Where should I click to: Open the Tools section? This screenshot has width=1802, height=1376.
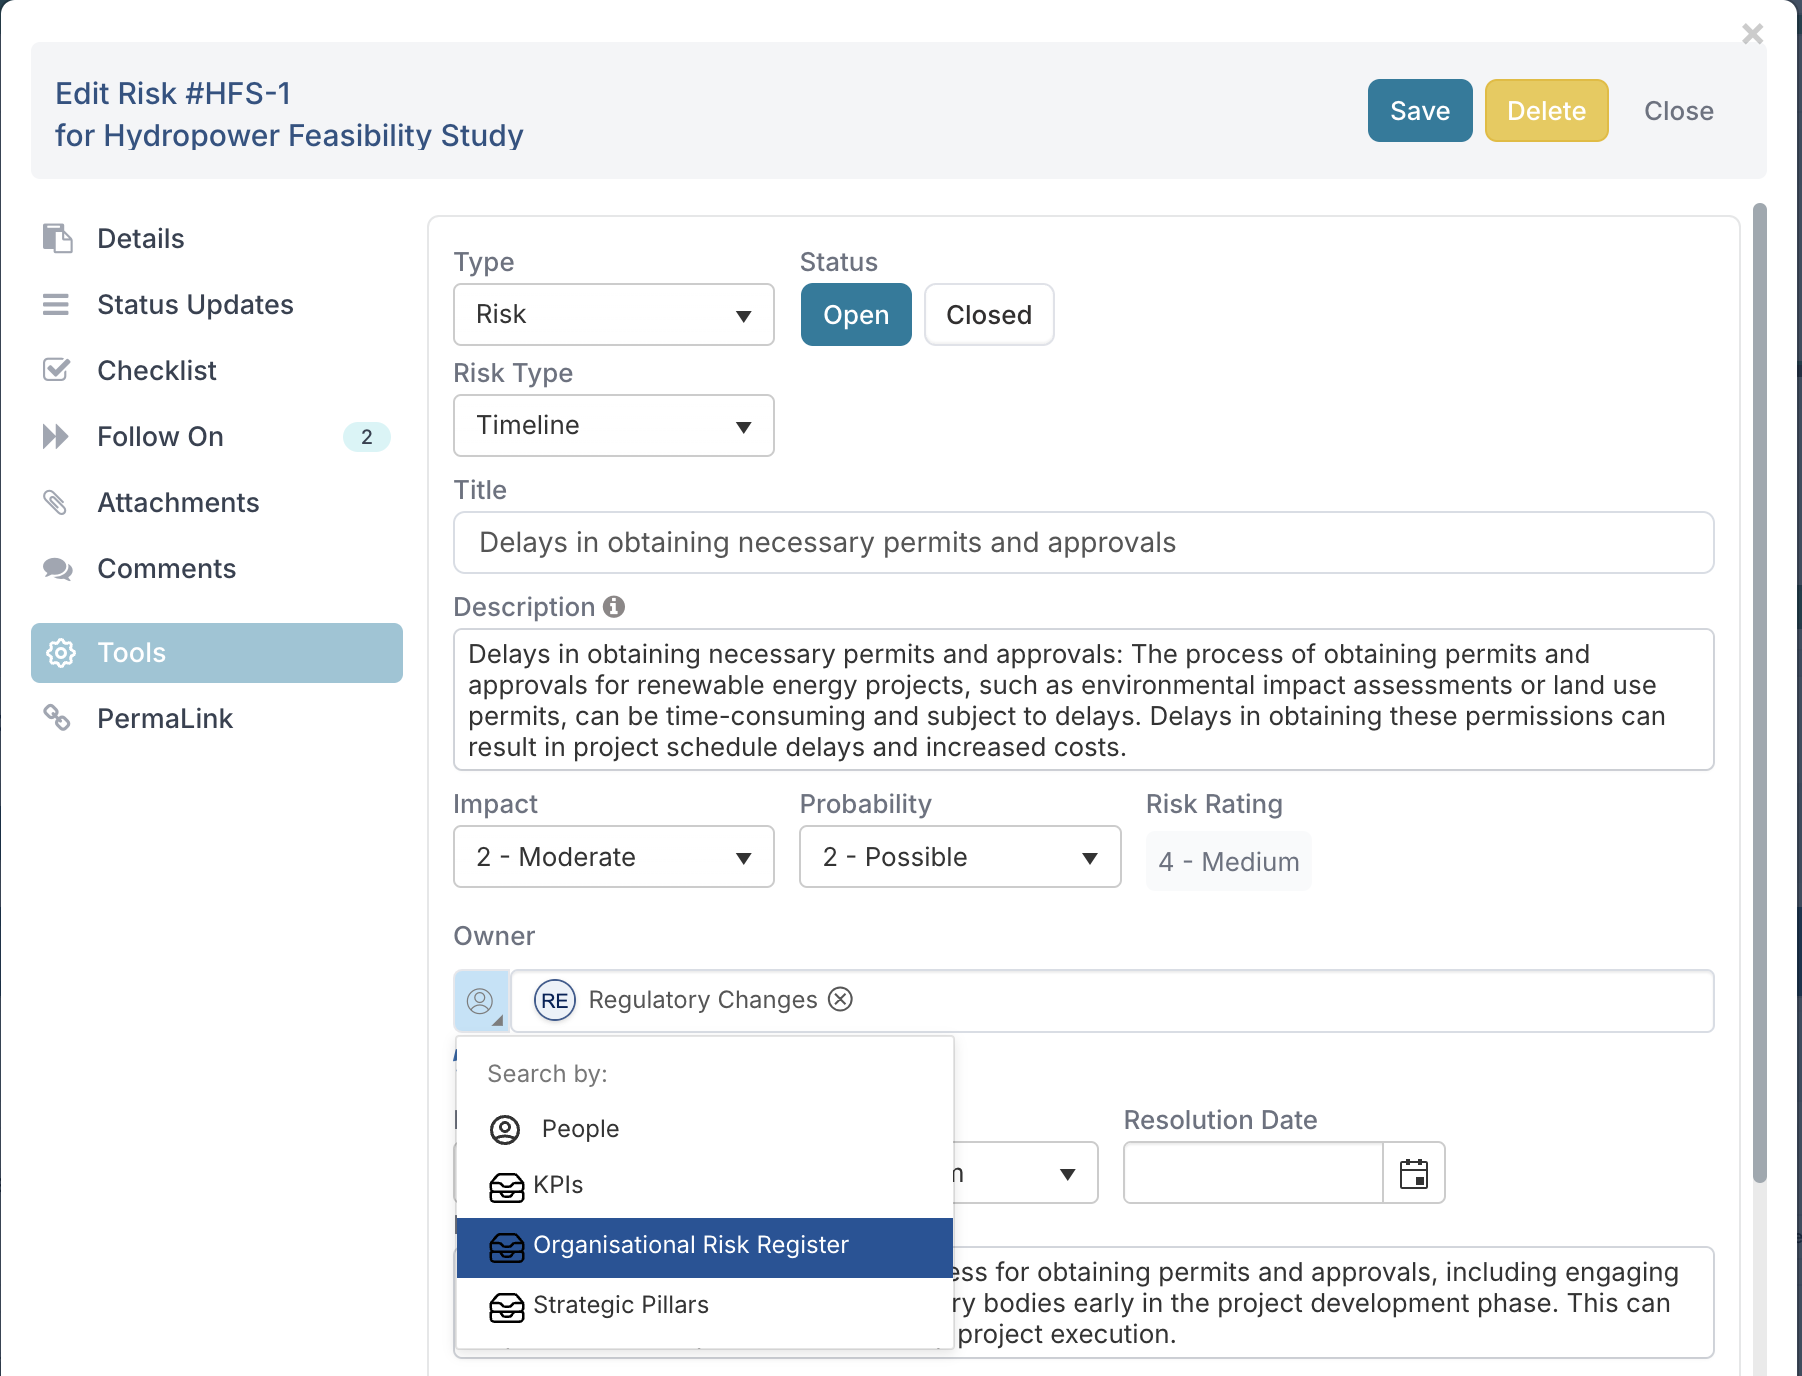coord(217,653)
